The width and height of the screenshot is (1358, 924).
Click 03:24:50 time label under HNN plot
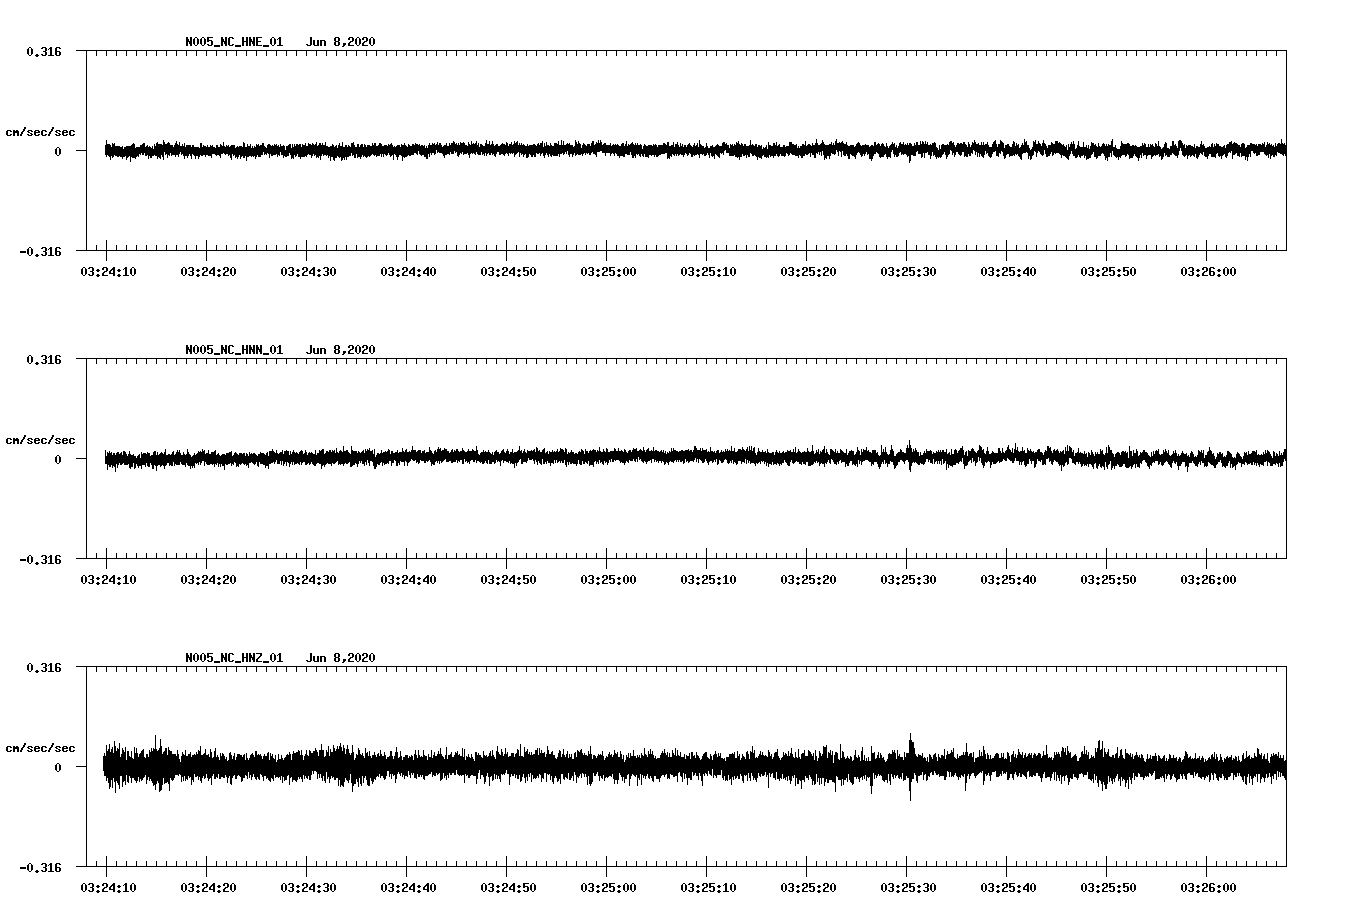click(508, 580)
